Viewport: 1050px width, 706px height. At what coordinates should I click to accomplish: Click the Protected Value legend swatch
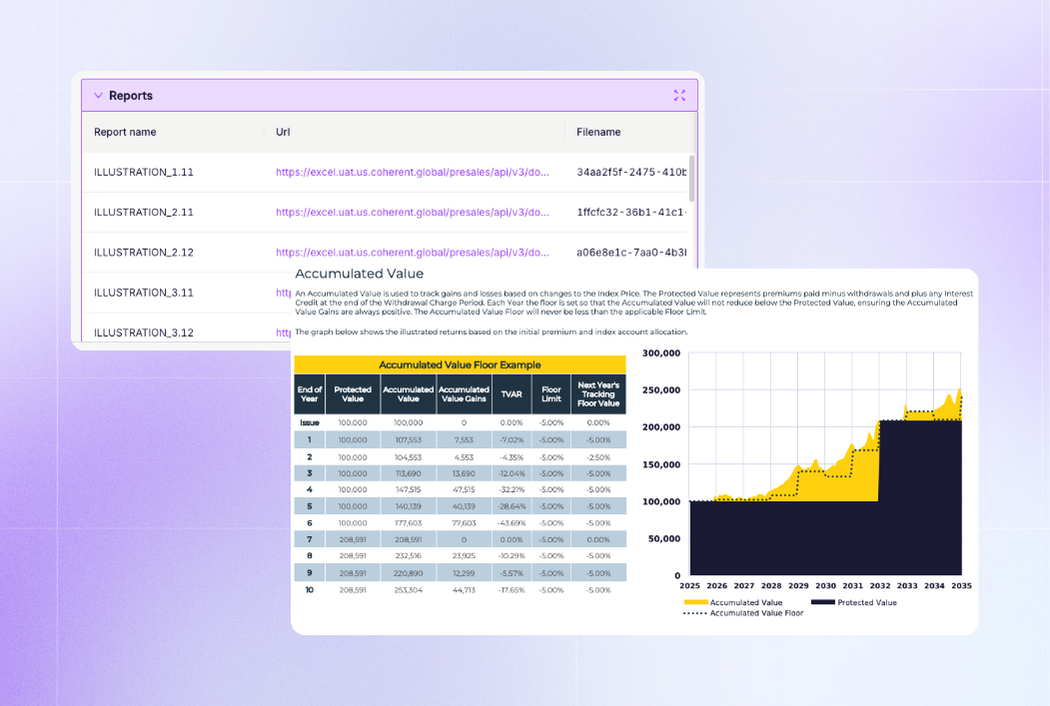coord(822,603)
